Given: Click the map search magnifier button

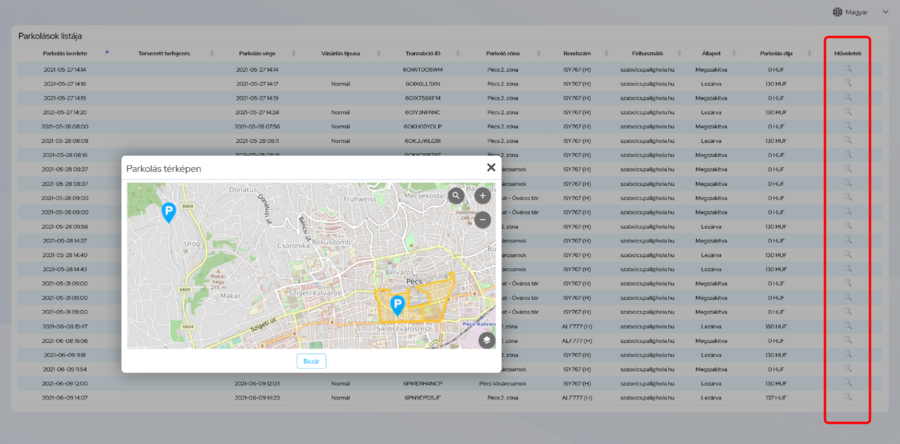Looking at the screenshot, I should [x=456, y=196].
